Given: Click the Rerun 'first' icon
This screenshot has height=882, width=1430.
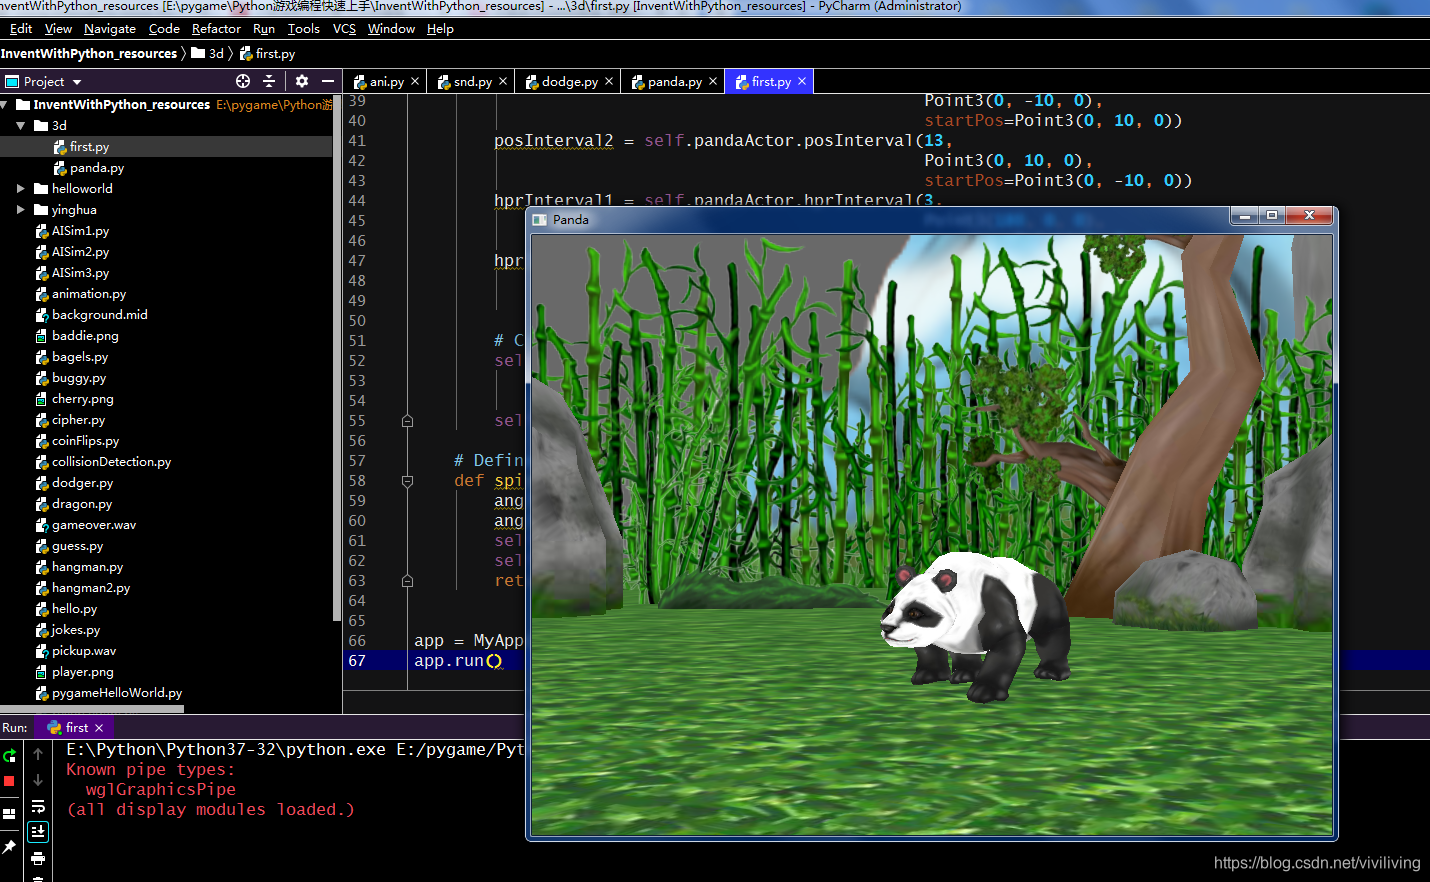Looking at the screenshot, I should (x=9, y=756).
